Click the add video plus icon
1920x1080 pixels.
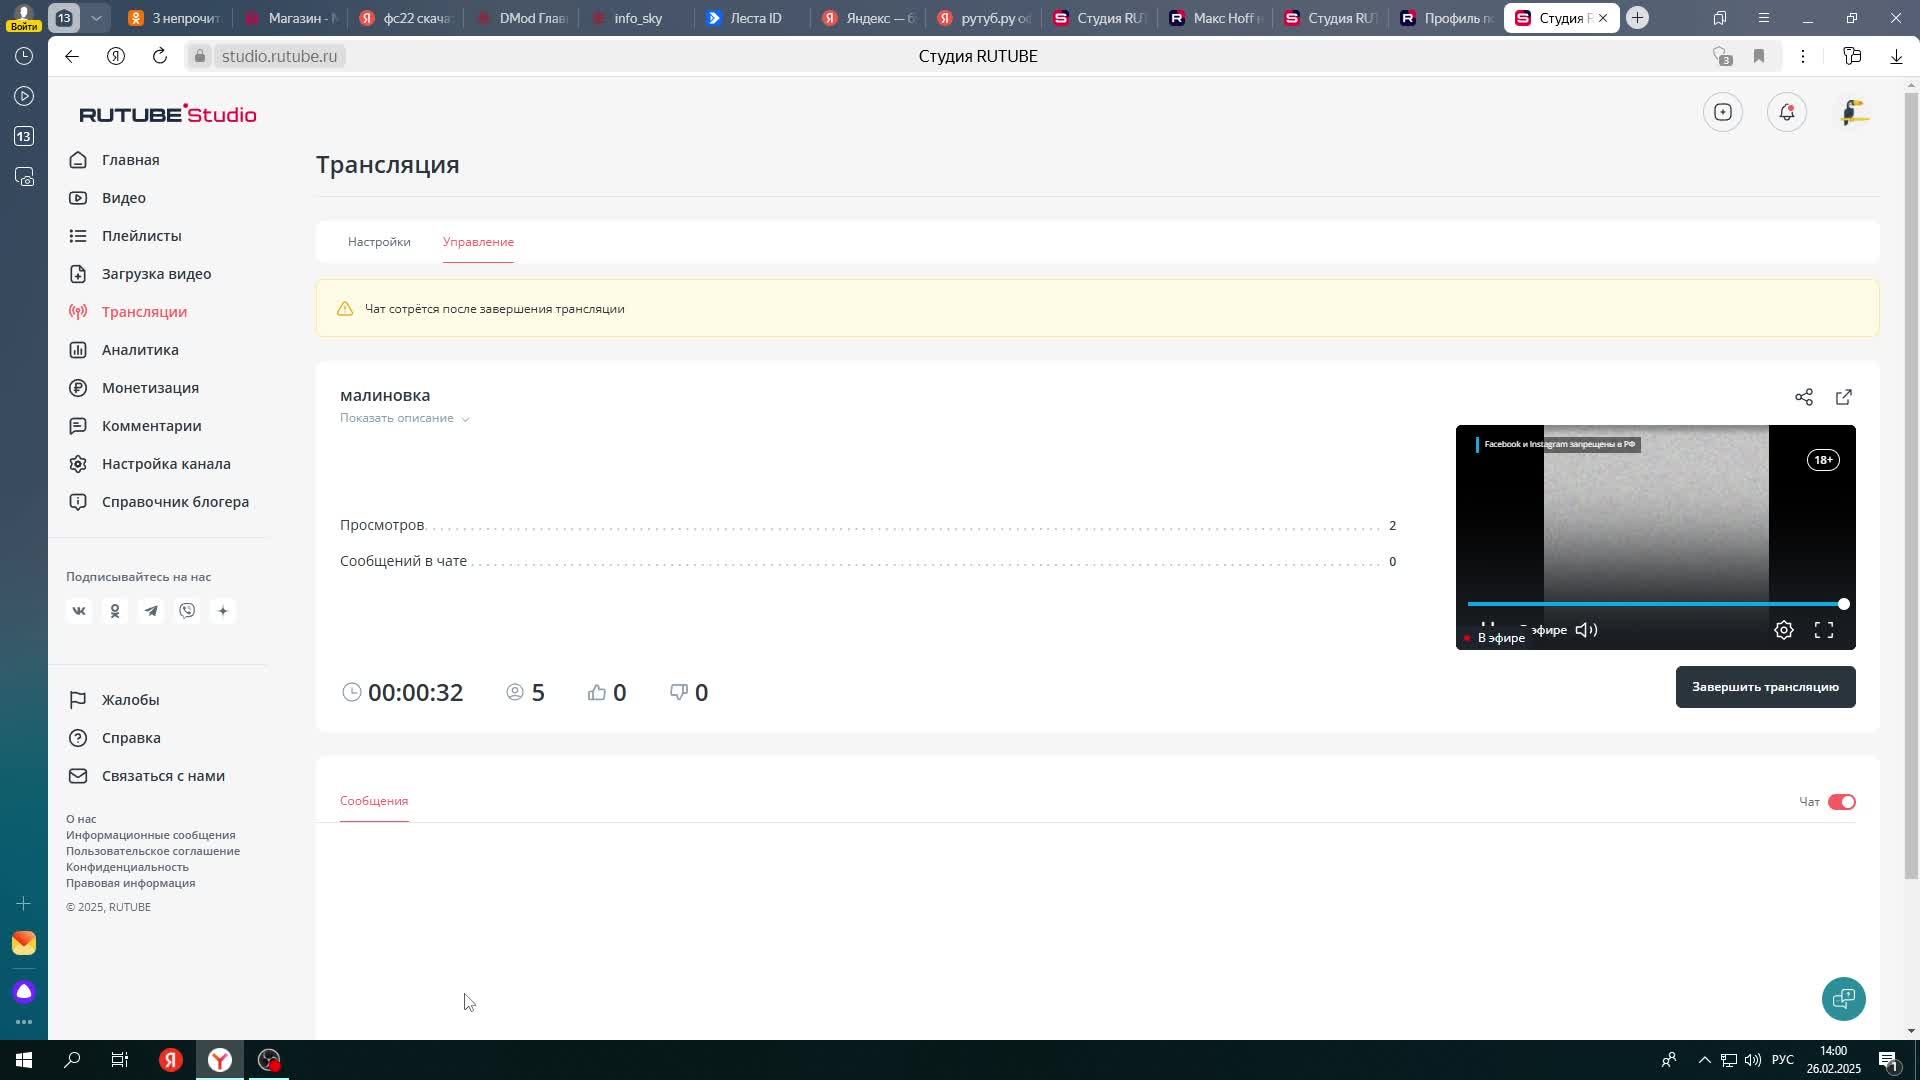point(1722,112)
